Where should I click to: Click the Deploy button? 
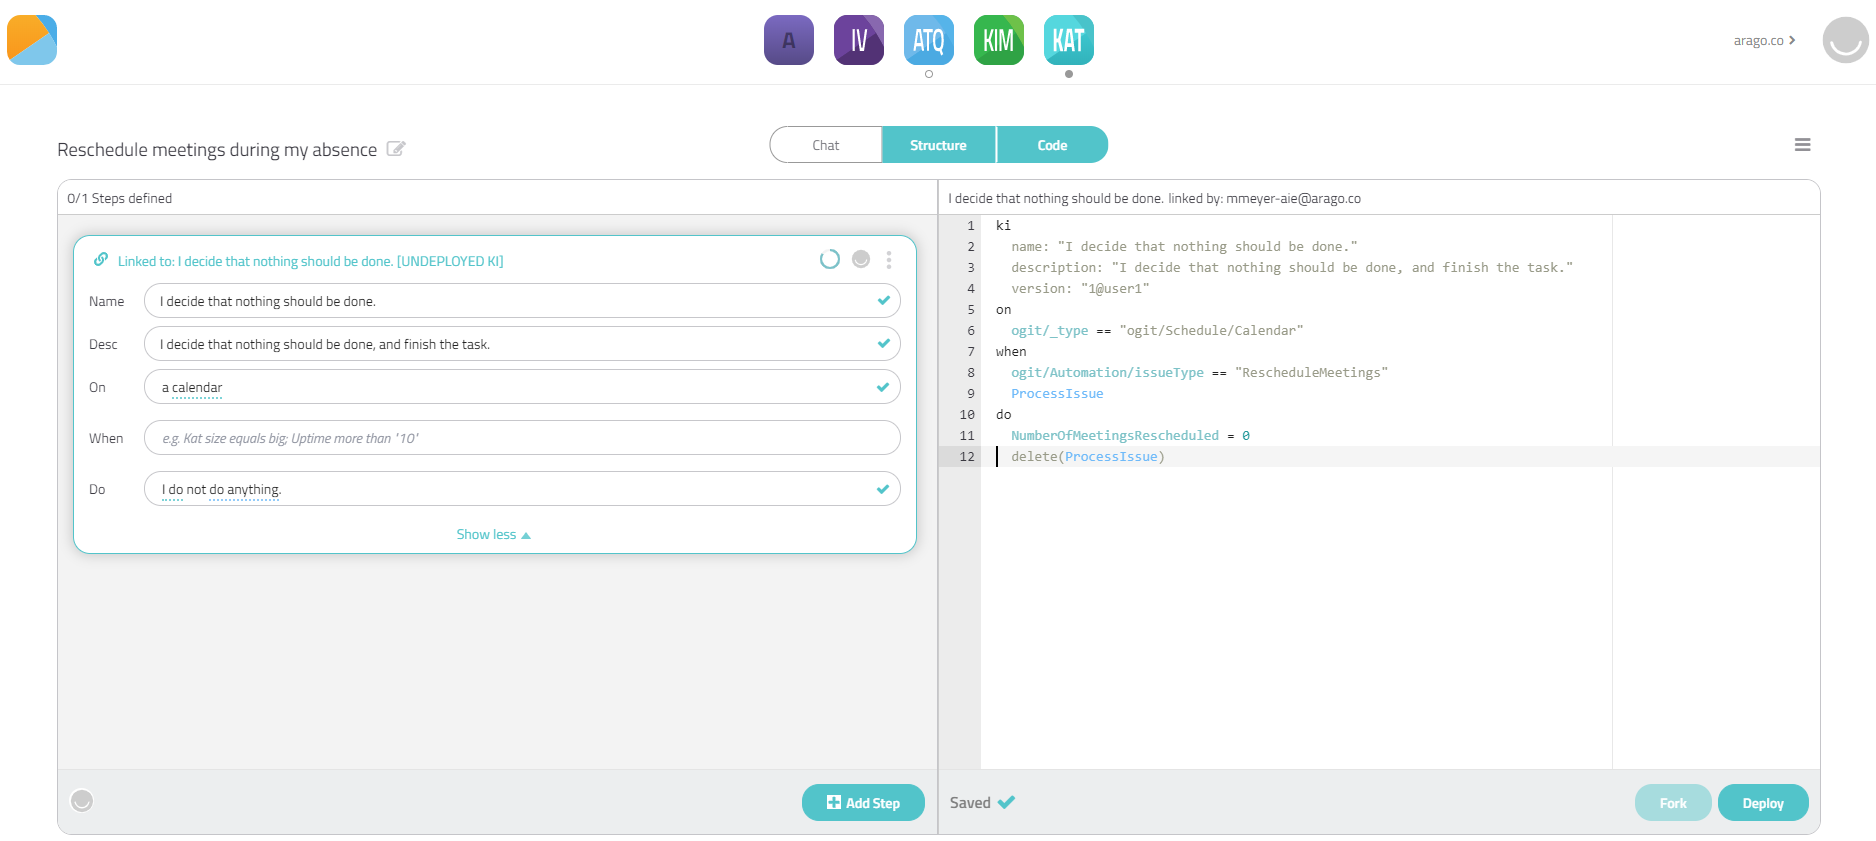point(1763,803)
